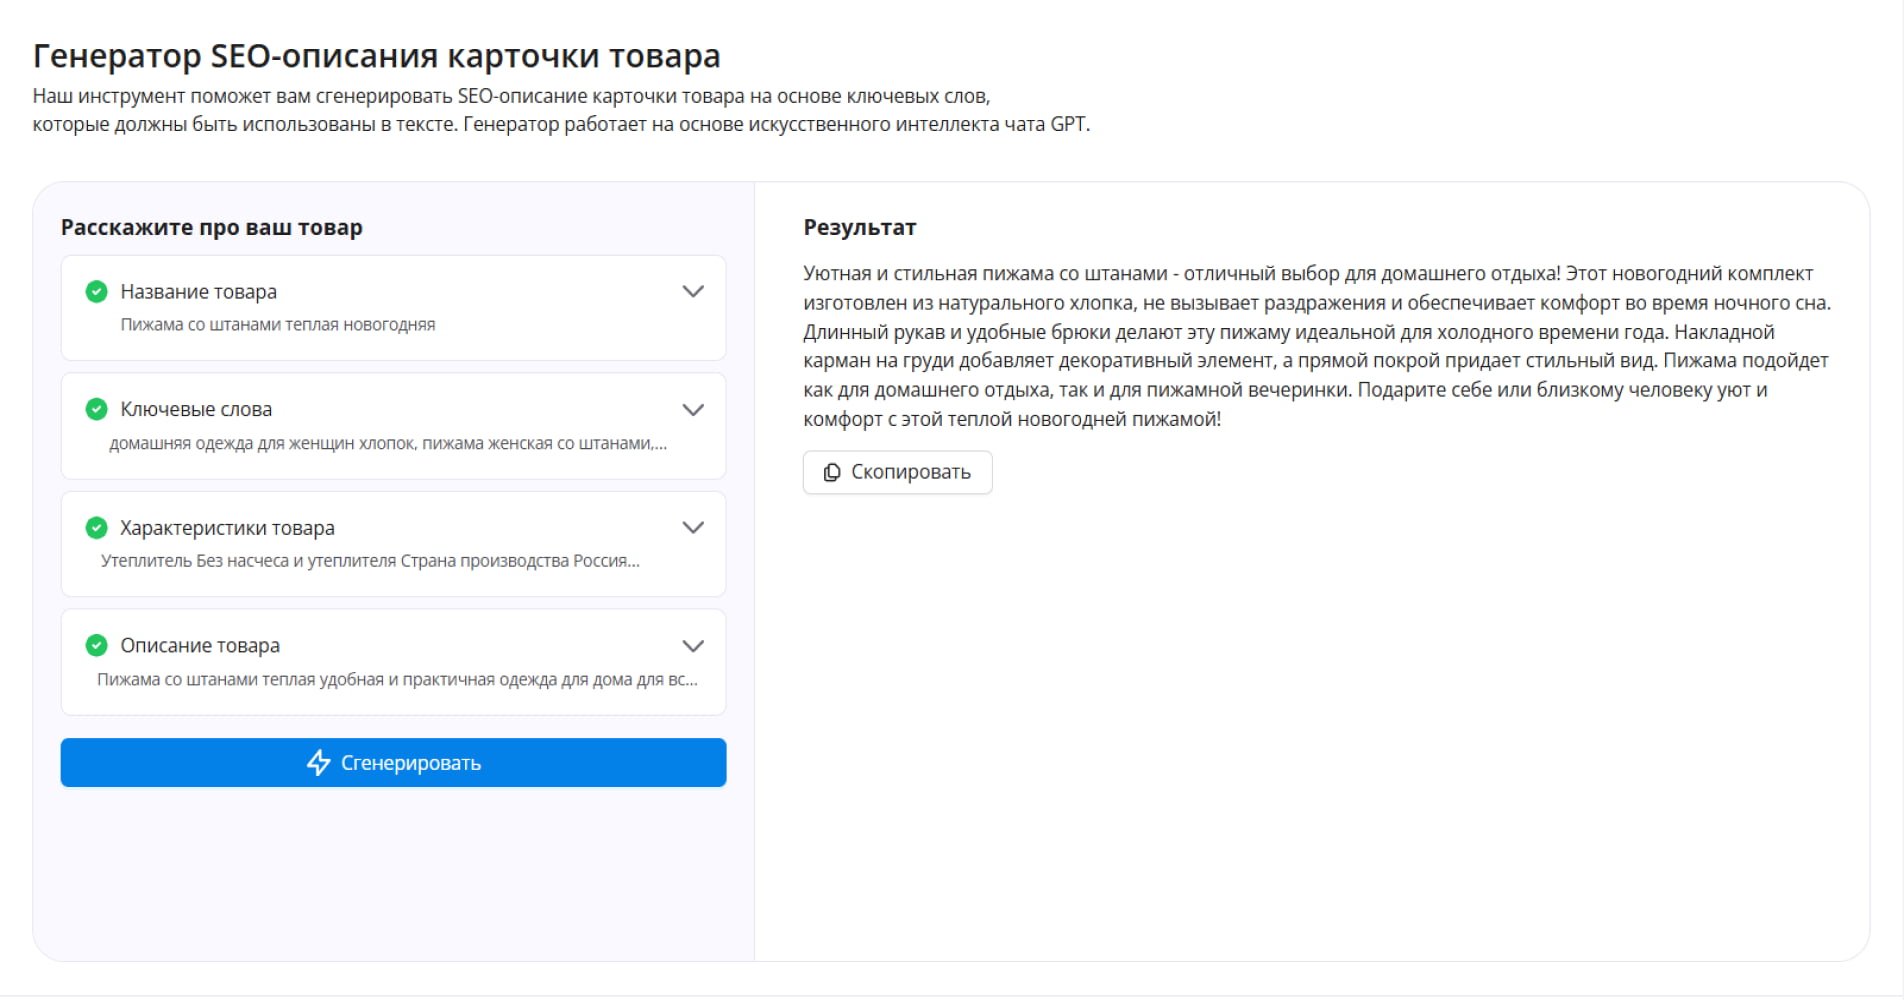Open the Название товара section title
The width and height of the screenshot is (1904, 1000).
click(x=198, y=292)
